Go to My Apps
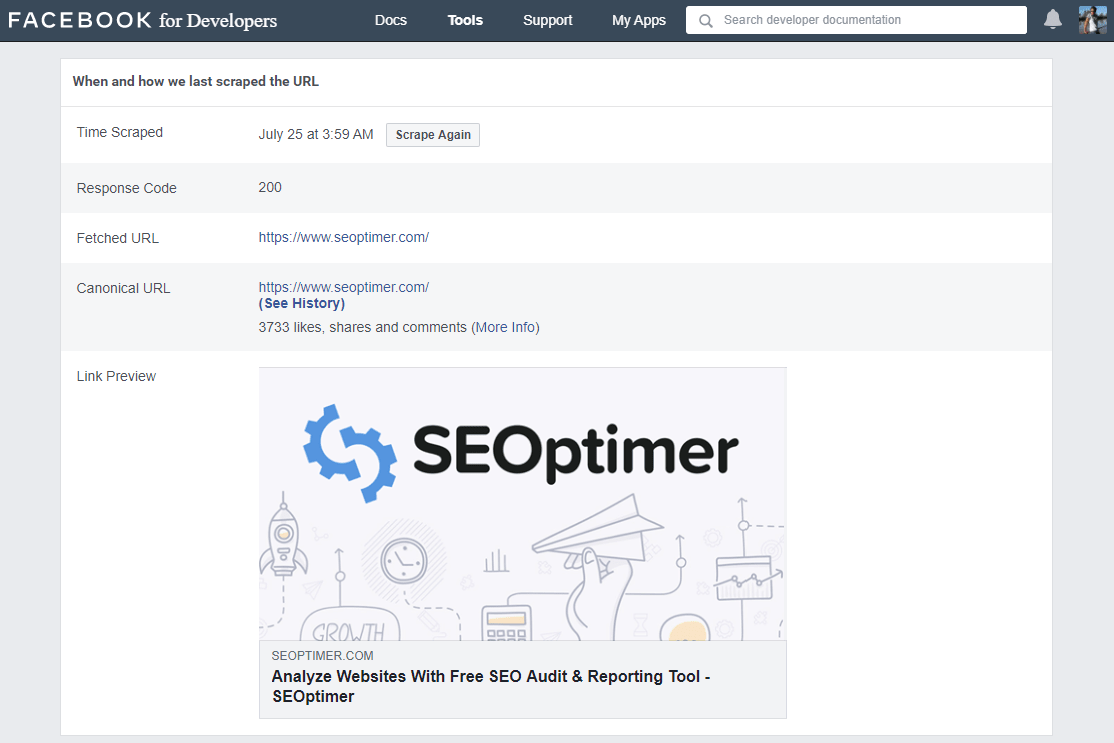Viewport: 1114px width, 743px height. (x=638, y=20)
